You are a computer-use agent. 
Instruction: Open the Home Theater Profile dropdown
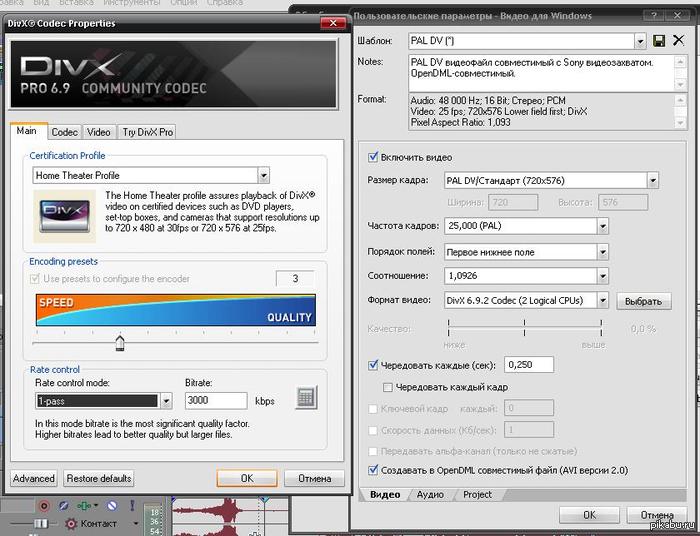tap(263, 175)
